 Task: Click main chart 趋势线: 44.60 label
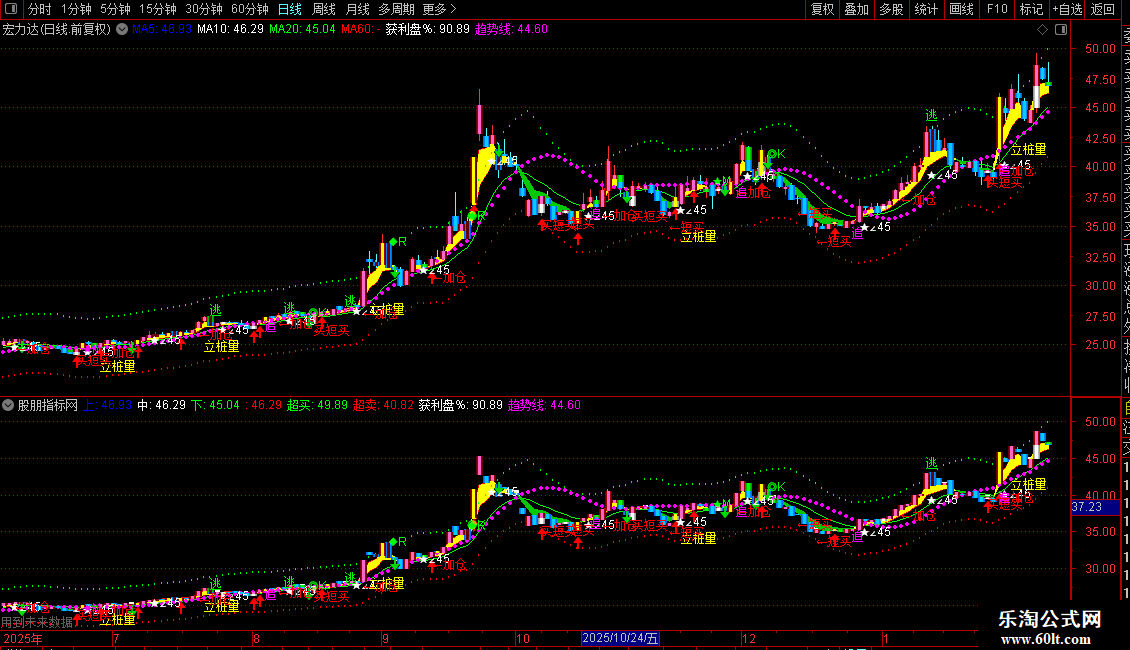[x=511, y=29]
